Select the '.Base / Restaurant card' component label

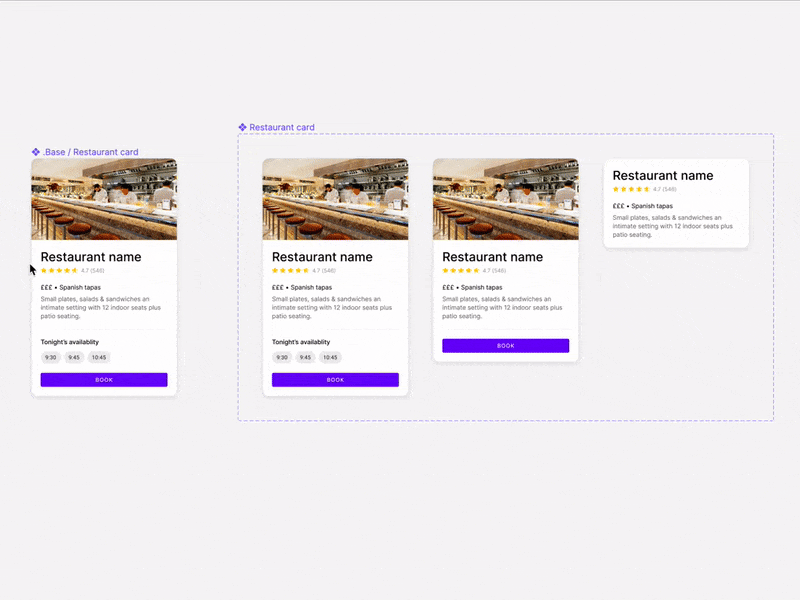(90, 152)
